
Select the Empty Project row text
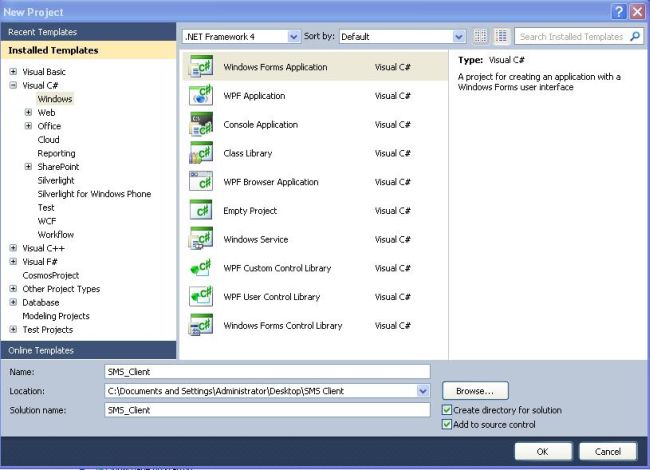tap(250, 211)
